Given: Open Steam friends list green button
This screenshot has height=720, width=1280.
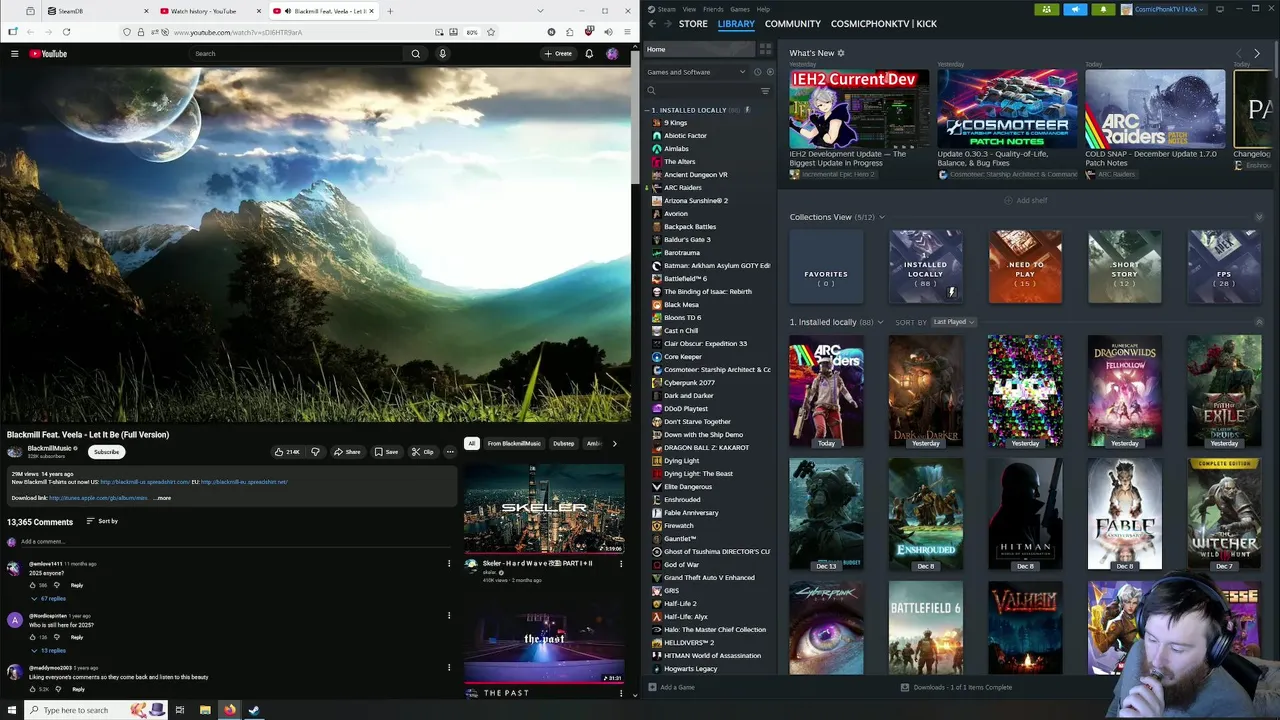Looking at the screenshot, I should [x=1046, y=9].
